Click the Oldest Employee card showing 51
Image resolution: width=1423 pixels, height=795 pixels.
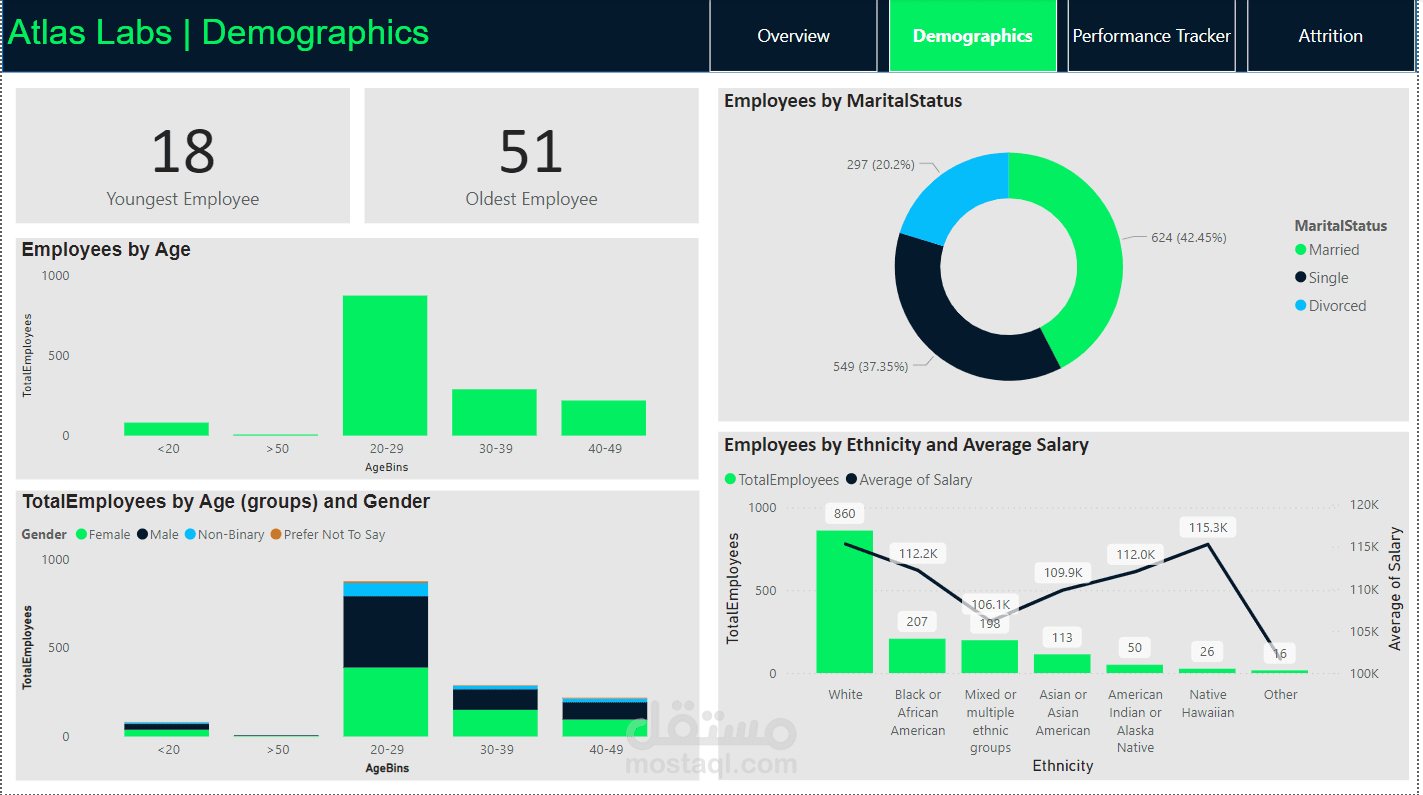point(531,155)
